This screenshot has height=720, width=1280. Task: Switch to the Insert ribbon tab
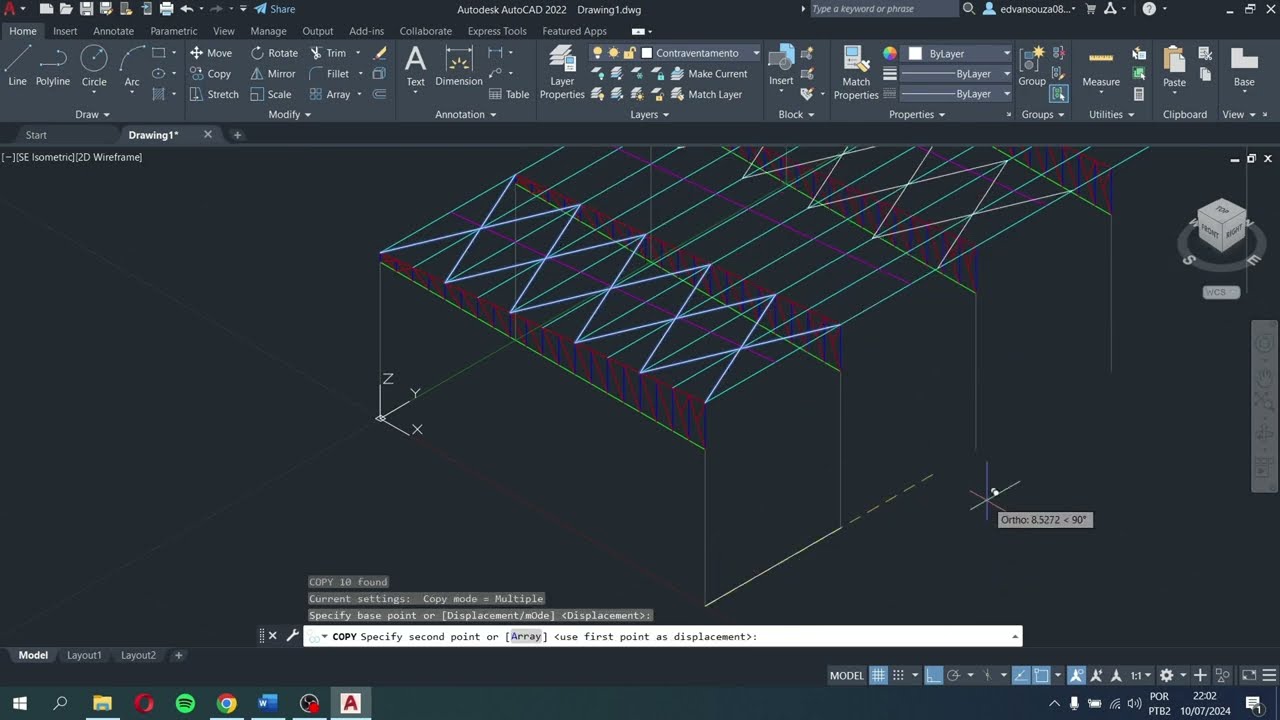[65, 31]
